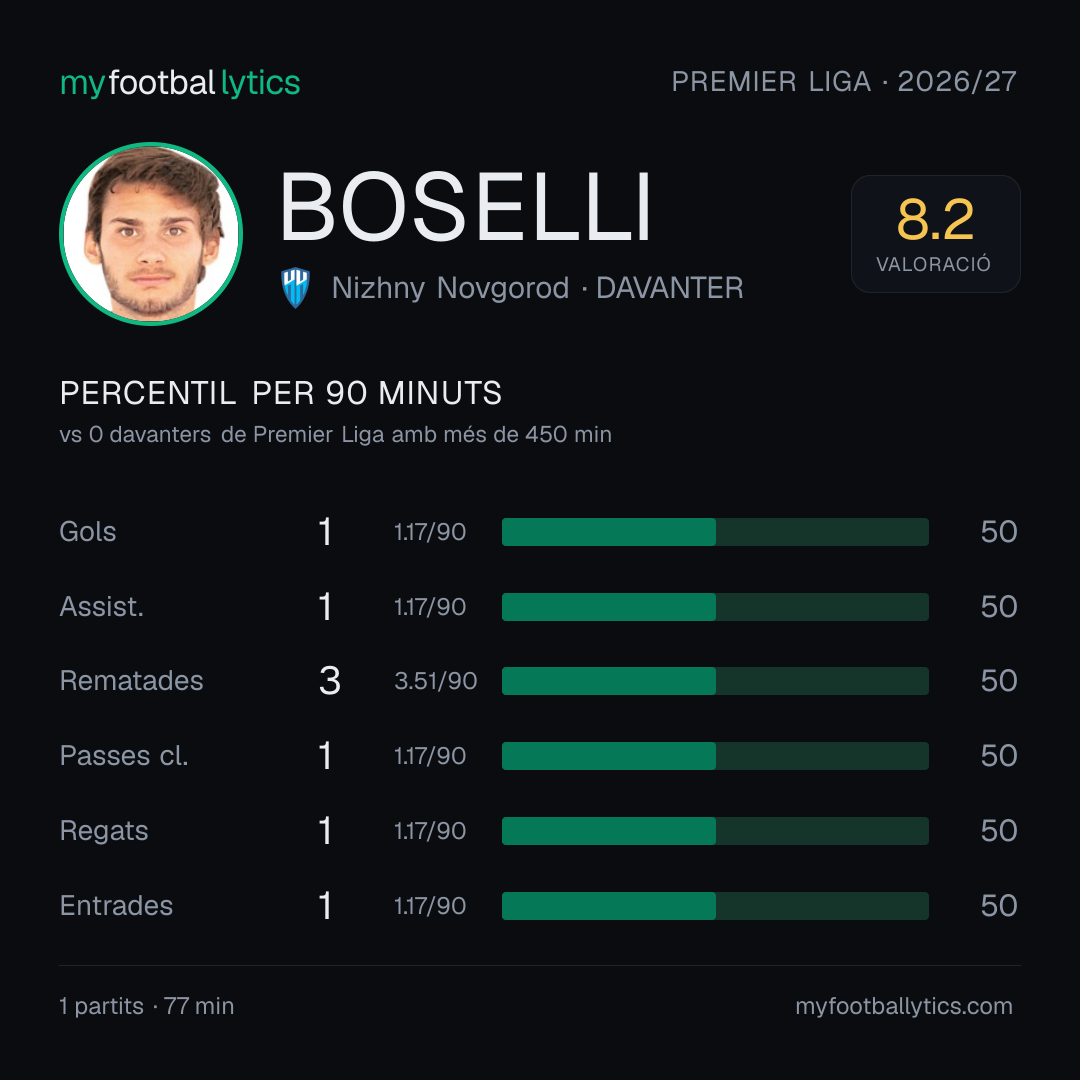
Task: Click the Nizhny Novgorod club crest icon
Action: (295, 288)
